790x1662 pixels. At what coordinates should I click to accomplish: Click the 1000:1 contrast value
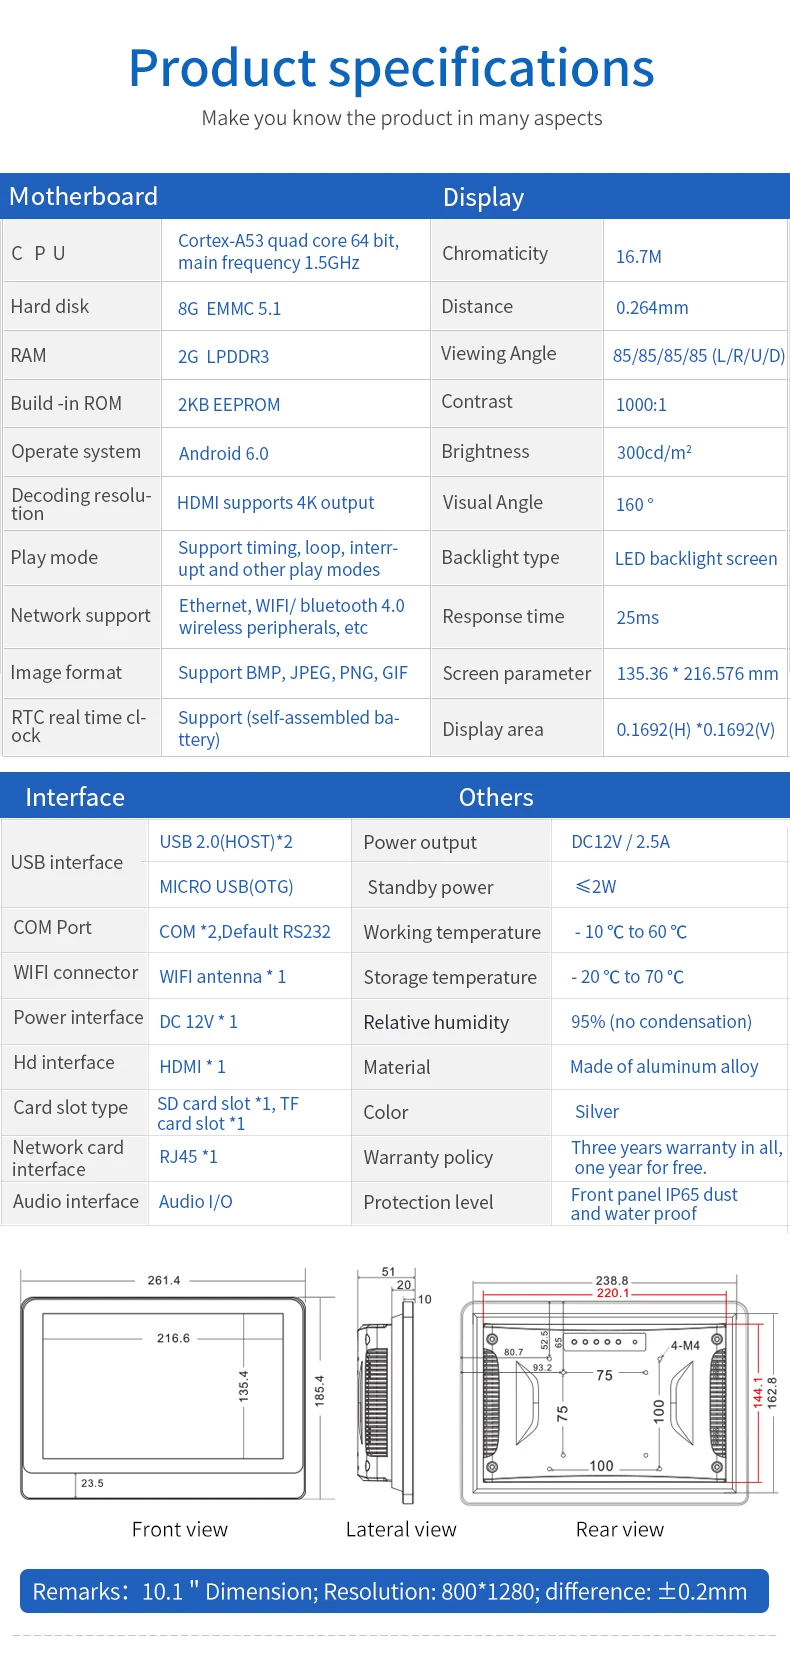click(x=641, y=404)
